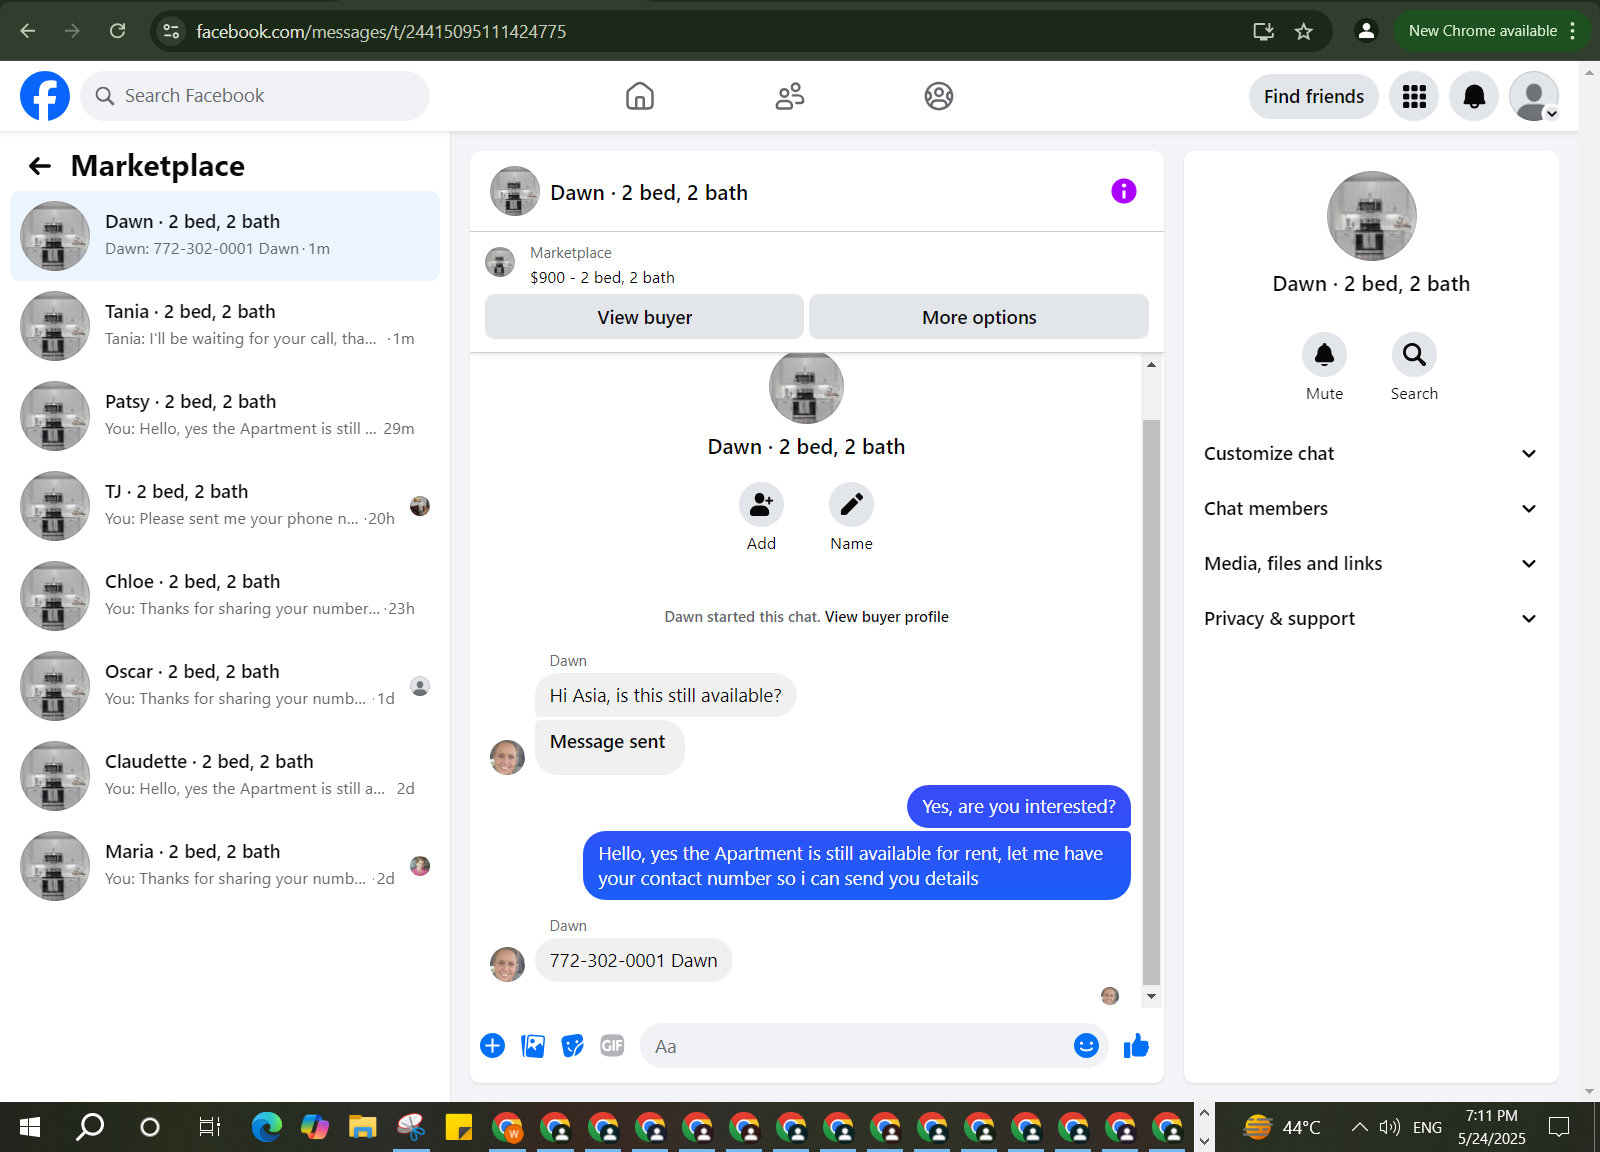Open the Claudette conversation
Screen dimensions: 1600x1152
point(225,776)
